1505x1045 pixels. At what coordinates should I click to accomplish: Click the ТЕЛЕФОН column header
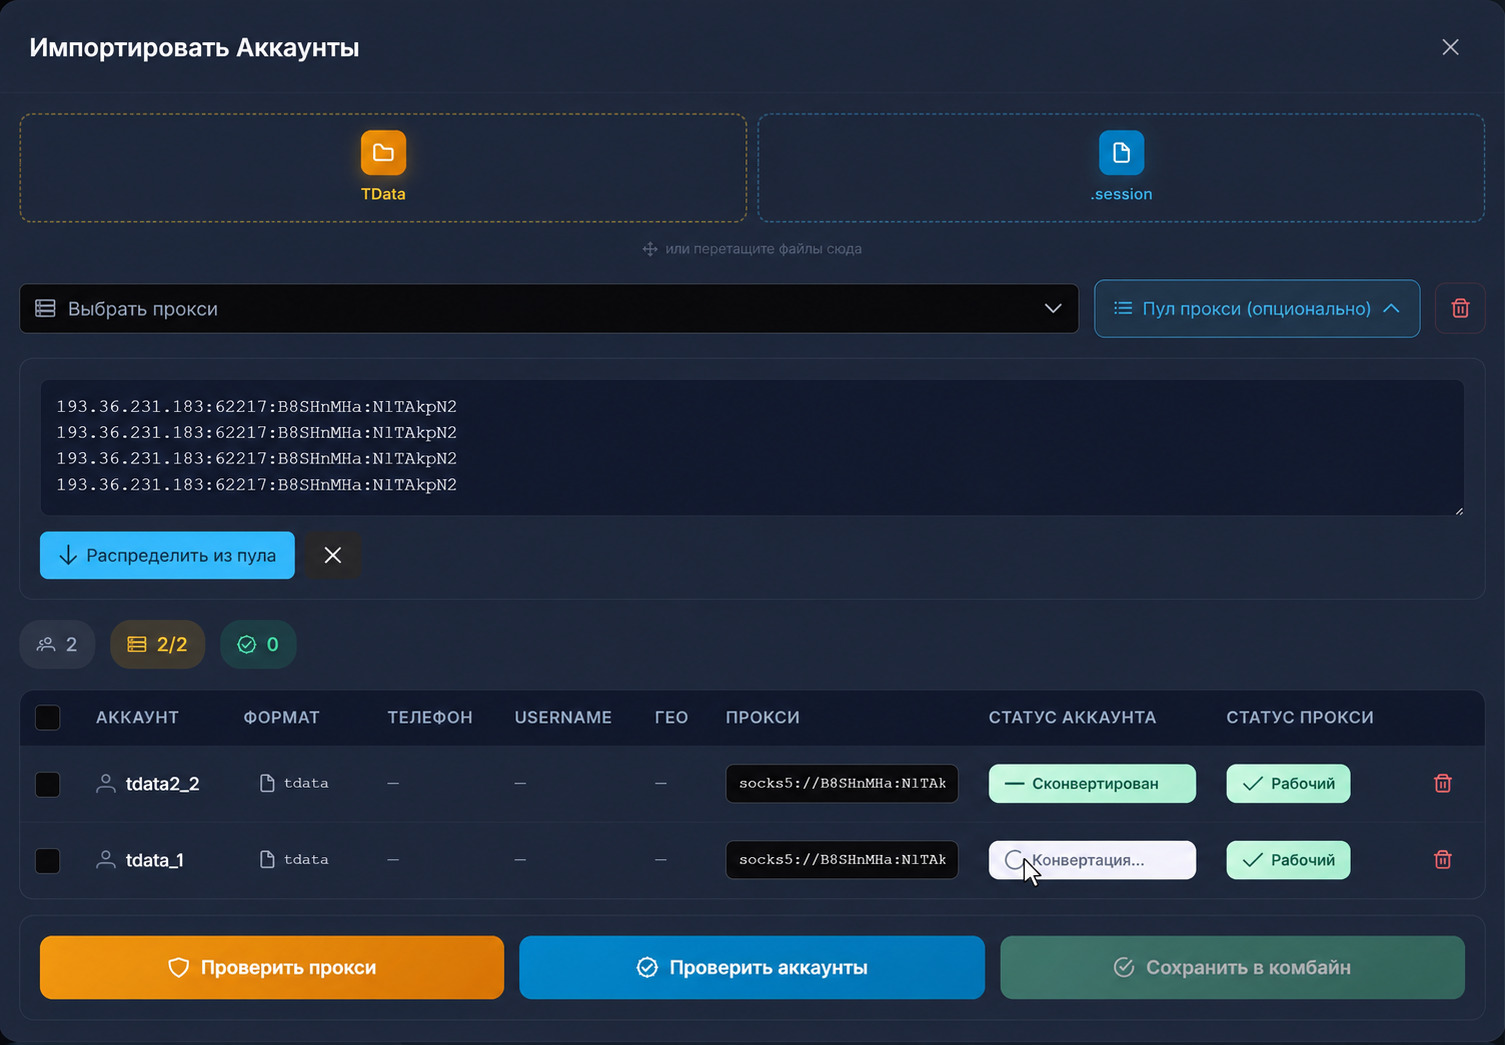(x=430, y=717)
